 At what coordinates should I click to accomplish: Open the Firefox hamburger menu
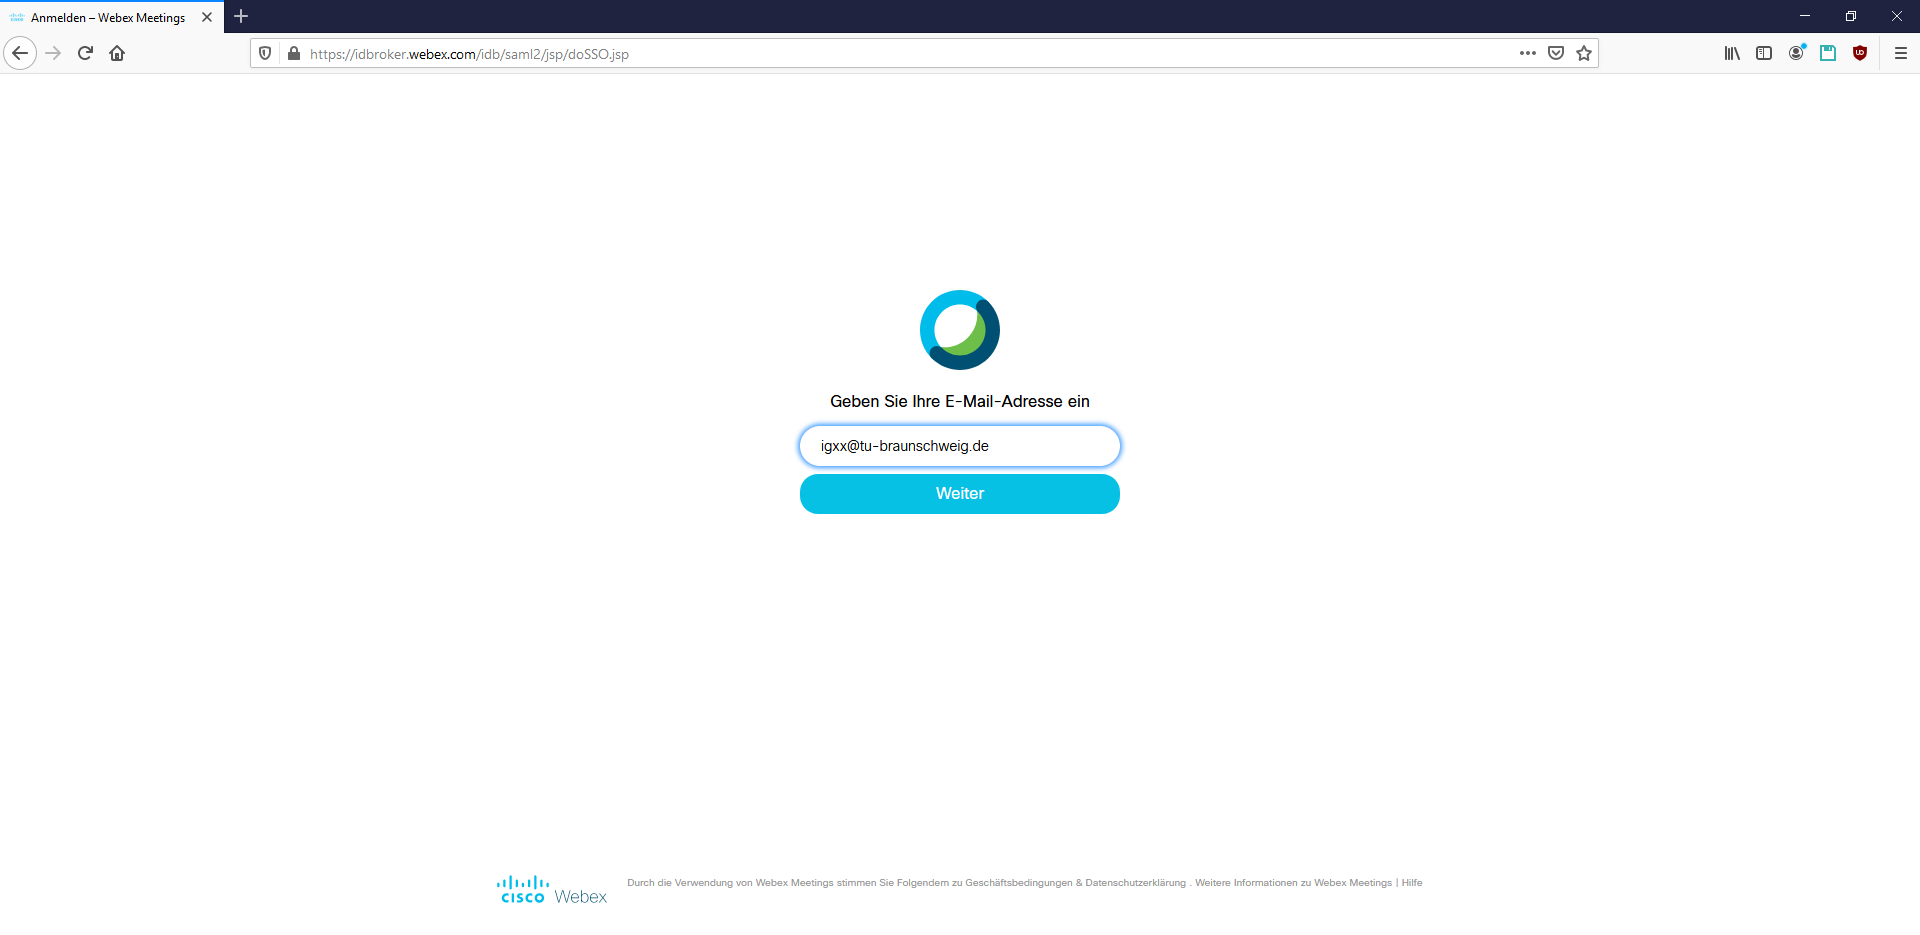(x=1901, y=53)
